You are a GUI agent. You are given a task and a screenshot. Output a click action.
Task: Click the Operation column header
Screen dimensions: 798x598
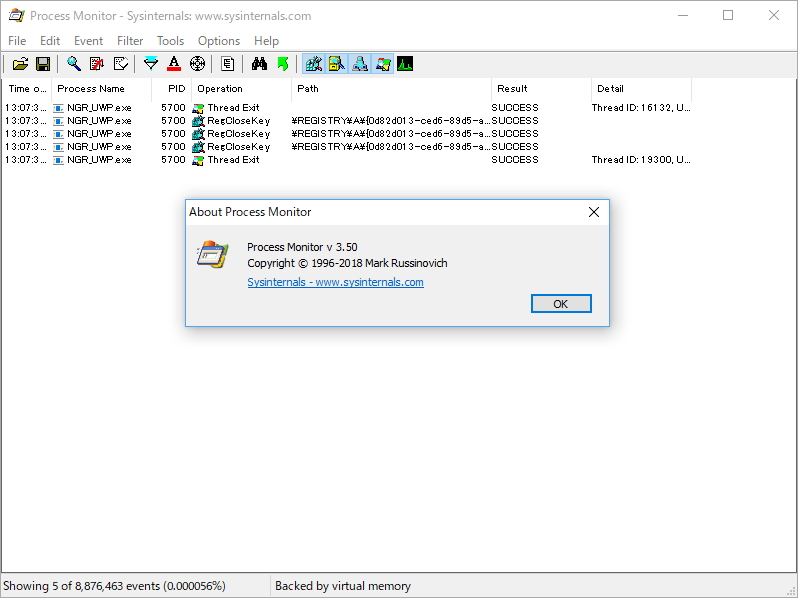(242, 89)
